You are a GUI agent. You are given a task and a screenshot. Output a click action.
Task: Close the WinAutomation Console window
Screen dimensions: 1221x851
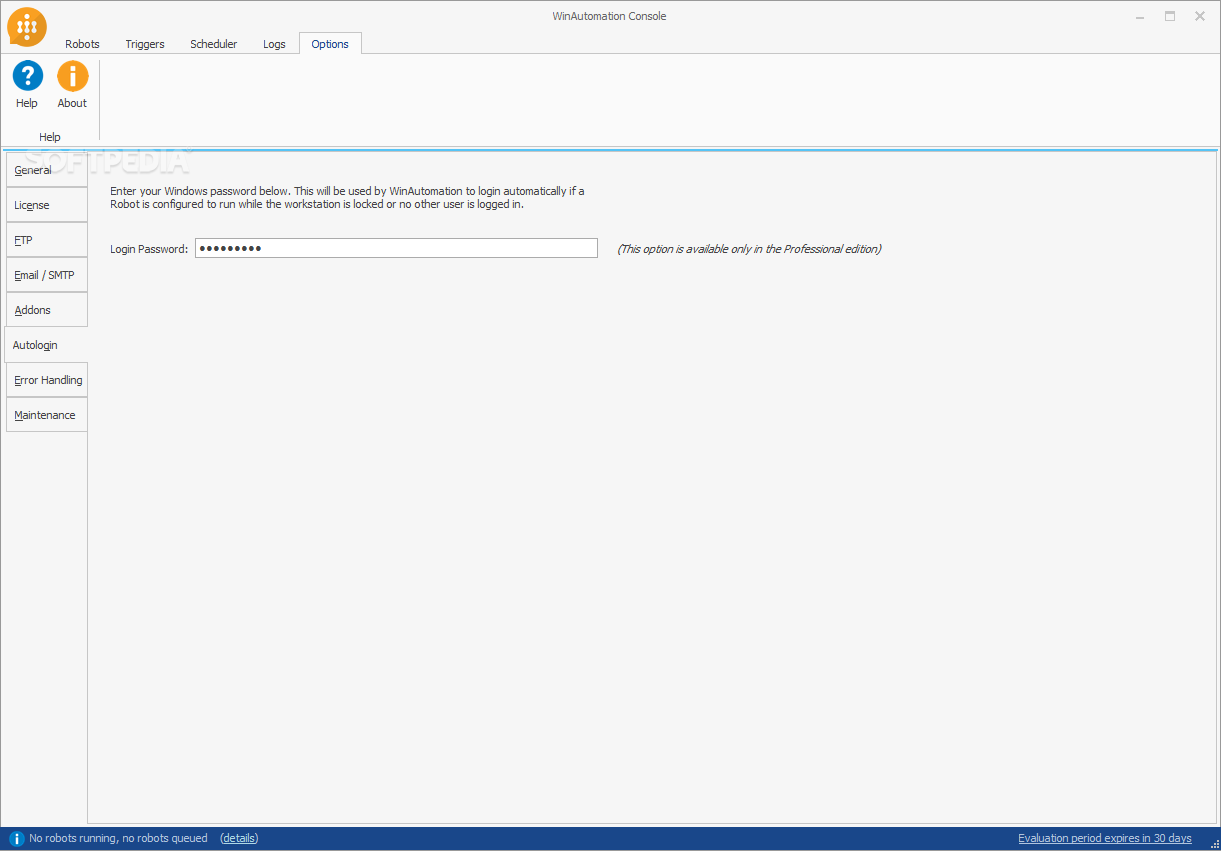pos(1200,16)
